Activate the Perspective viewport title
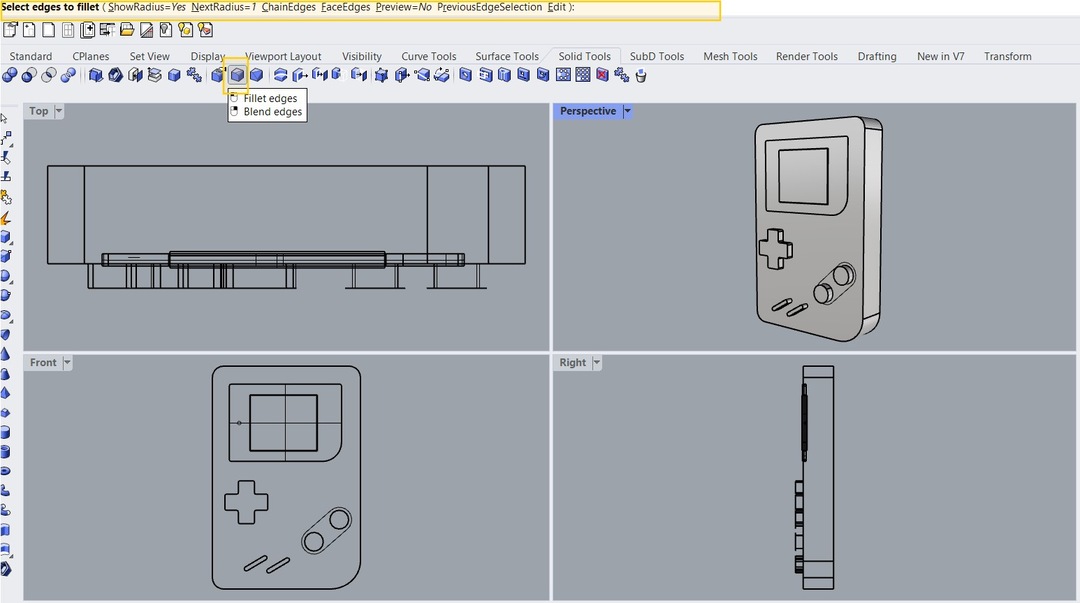 pyautogui.click(x=588, y=111)
